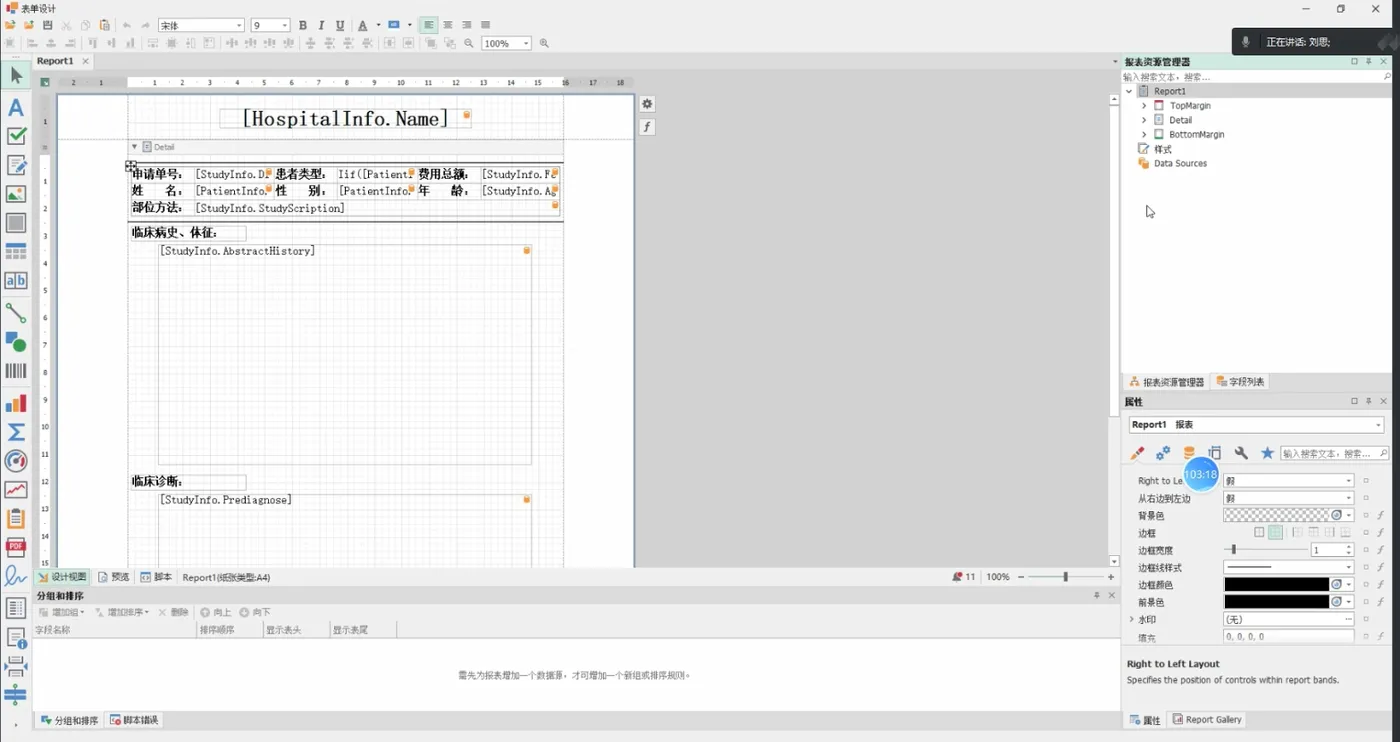Image resolution: width=1400 pixels, height=742 pixels.
Task: Select the Table control tool
Action: pos(16,252)
